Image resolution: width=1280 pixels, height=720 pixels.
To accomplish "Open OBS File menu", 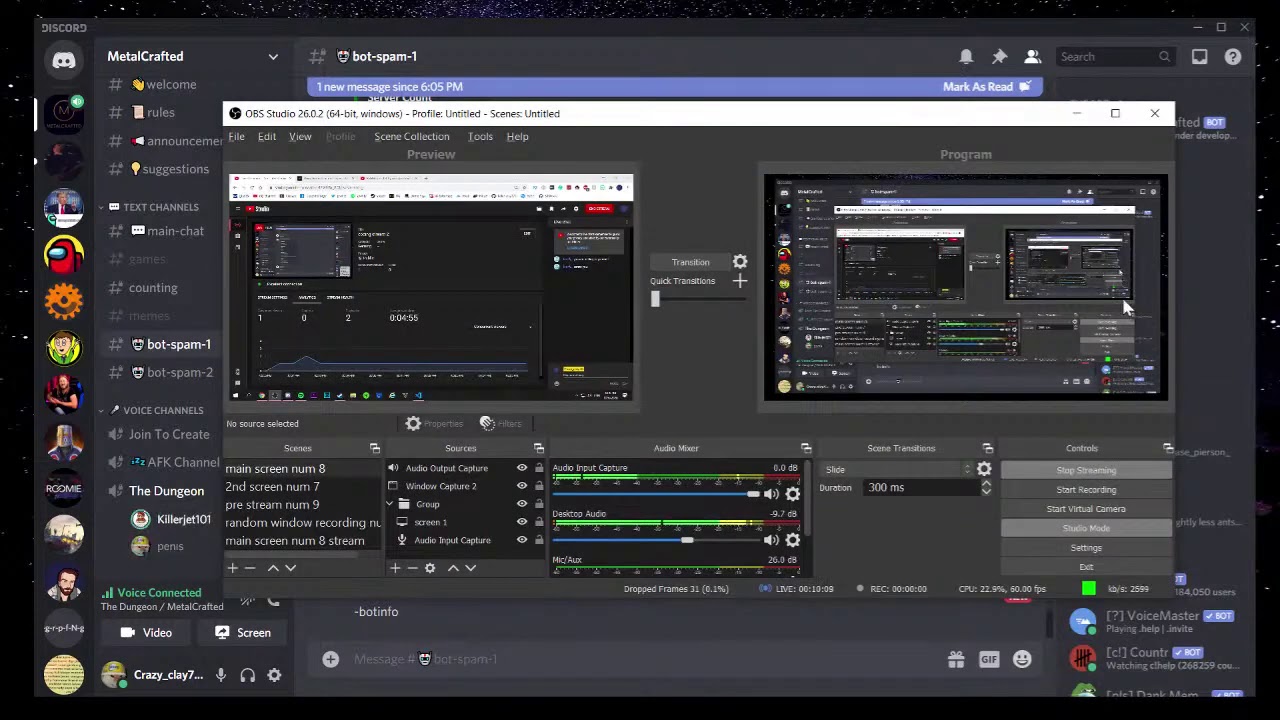I will [x=236, y=137].
